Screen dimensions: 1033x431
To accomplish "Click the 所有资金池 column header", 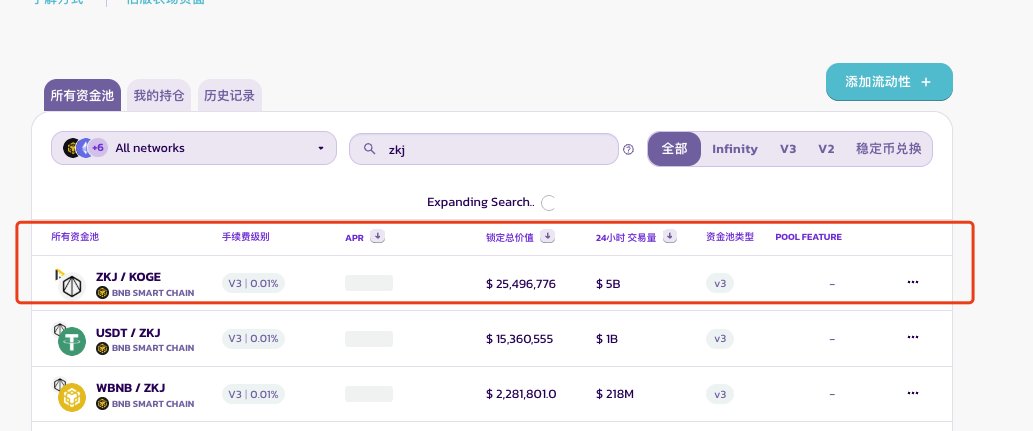I will [x=75, y=237].
